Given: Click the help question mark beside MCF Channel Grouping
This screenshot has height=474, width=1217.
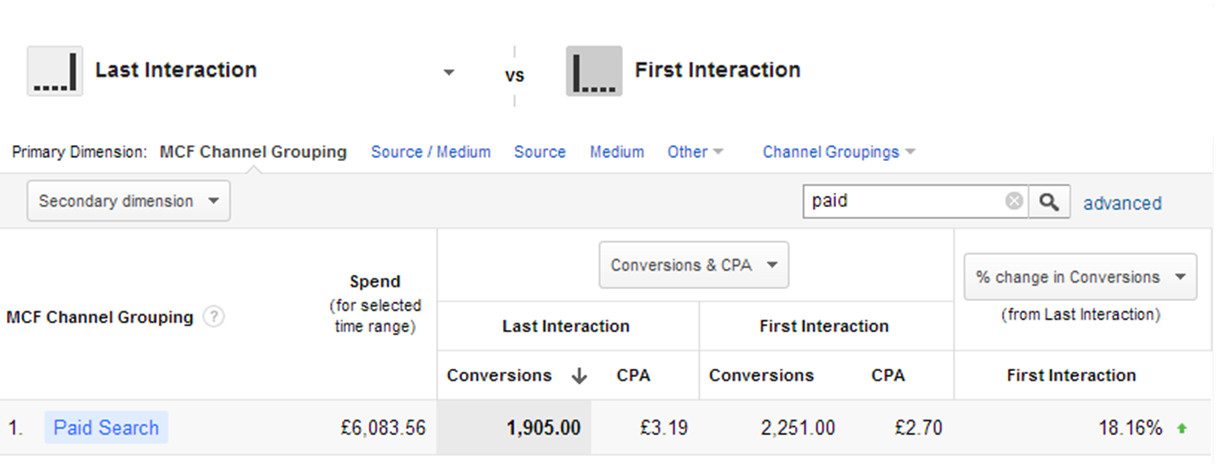Looking at the screenshot, I should pyautogui.click(x=213, y=317).
